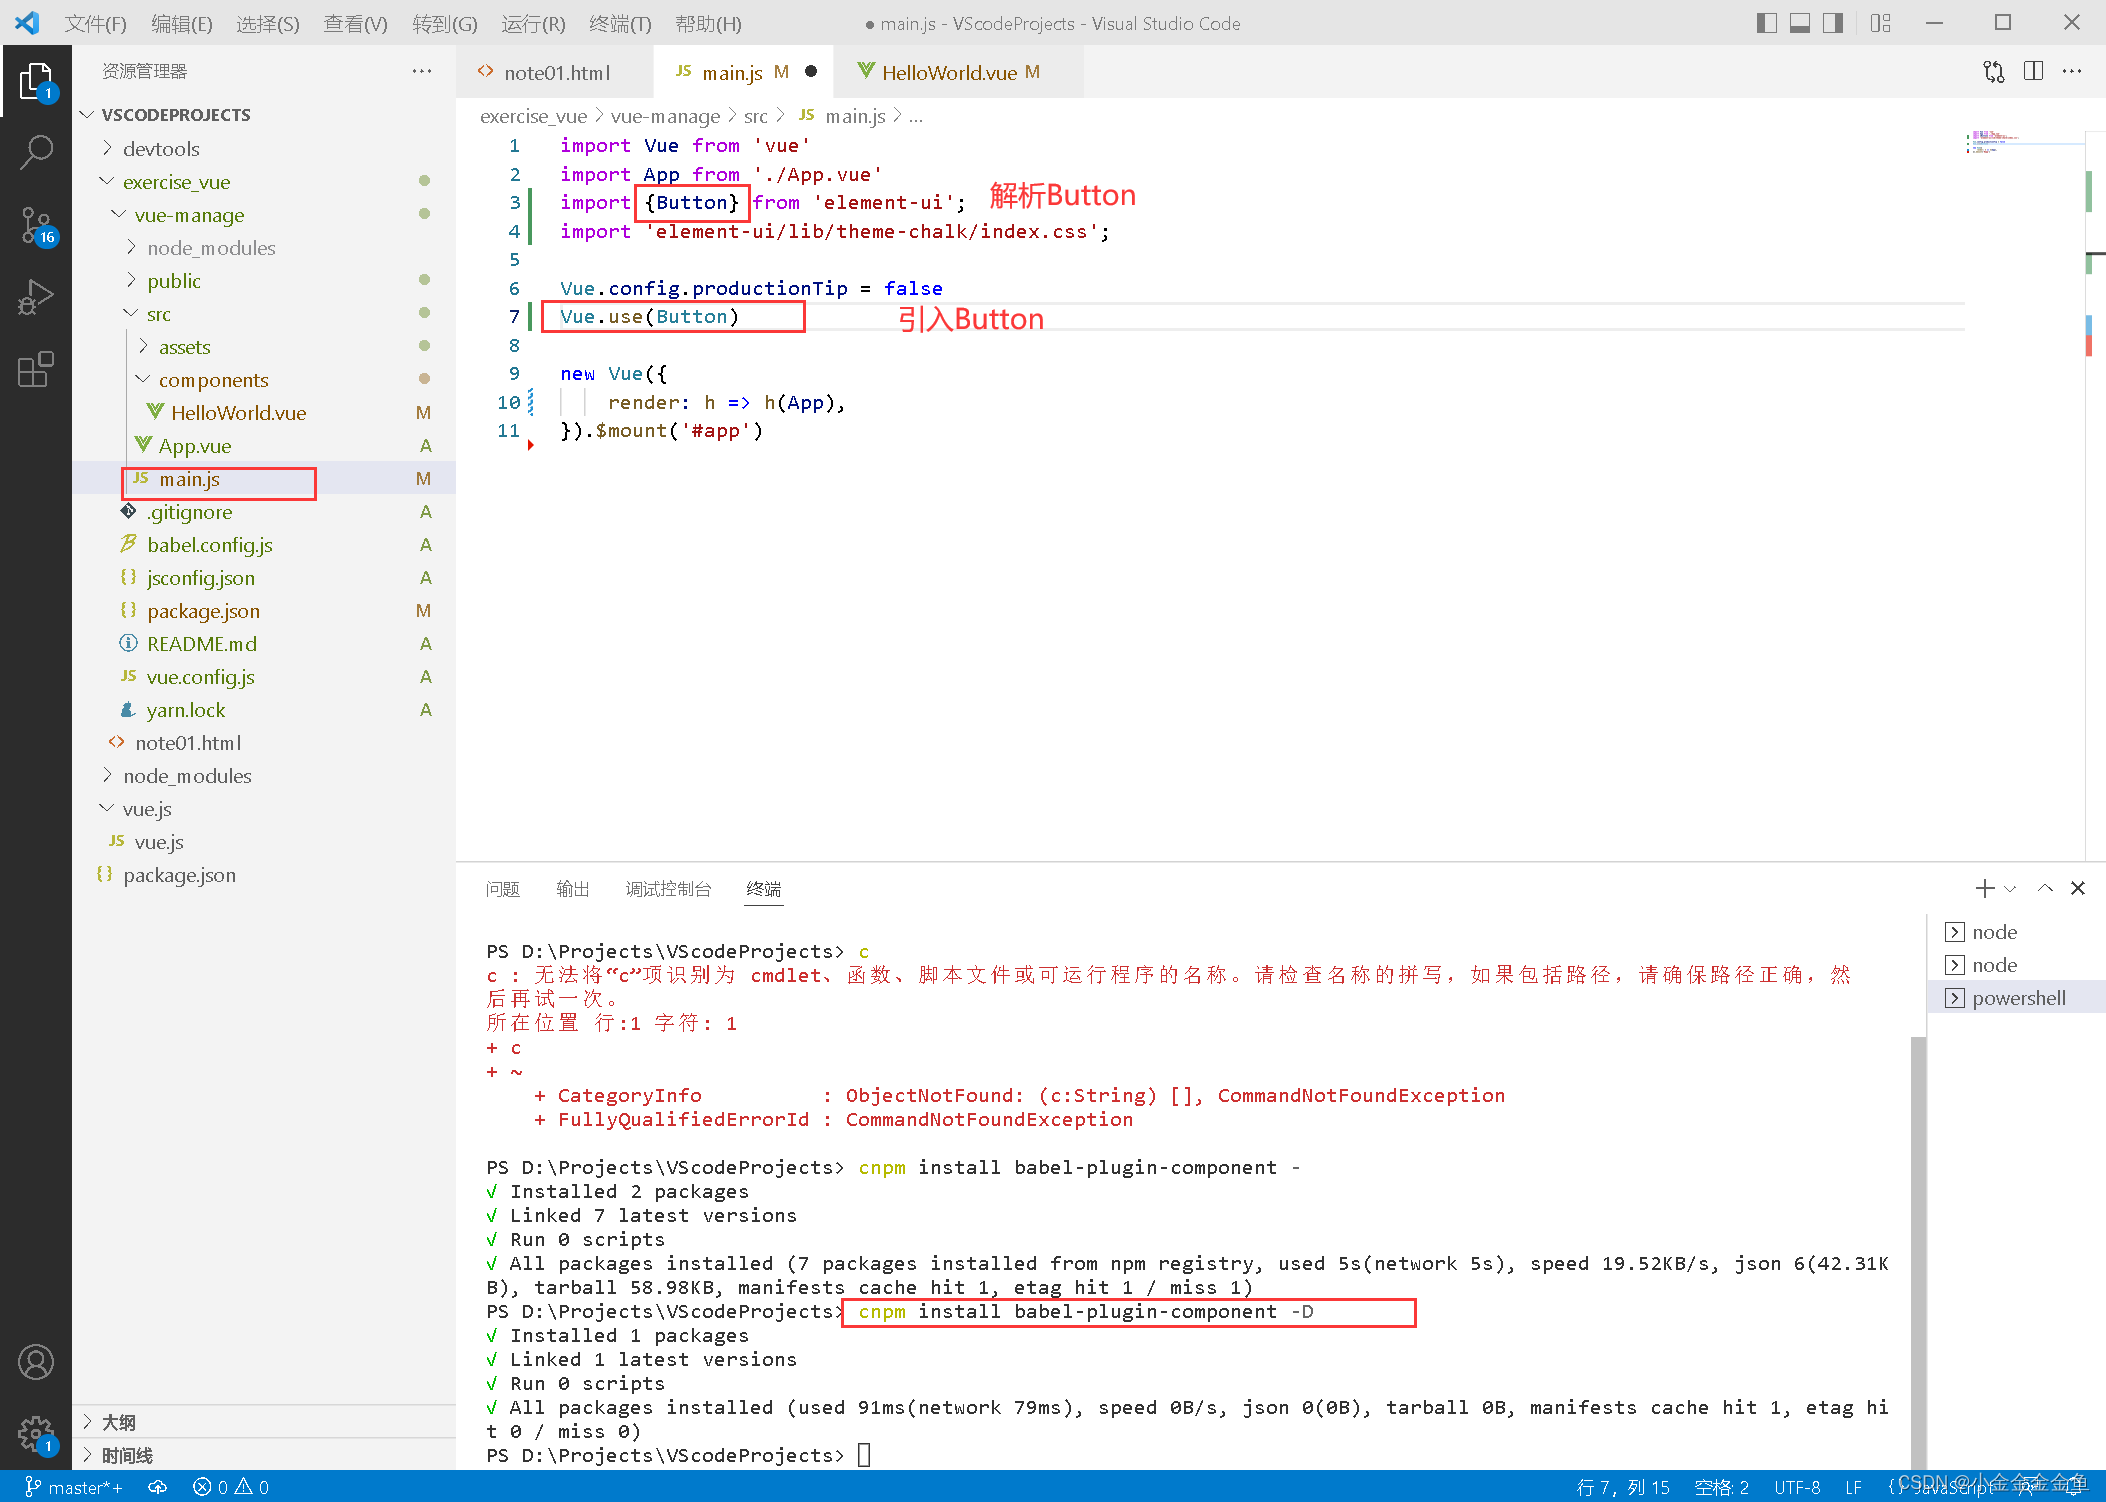Click the Manage gear icon

pos(36,1433)
